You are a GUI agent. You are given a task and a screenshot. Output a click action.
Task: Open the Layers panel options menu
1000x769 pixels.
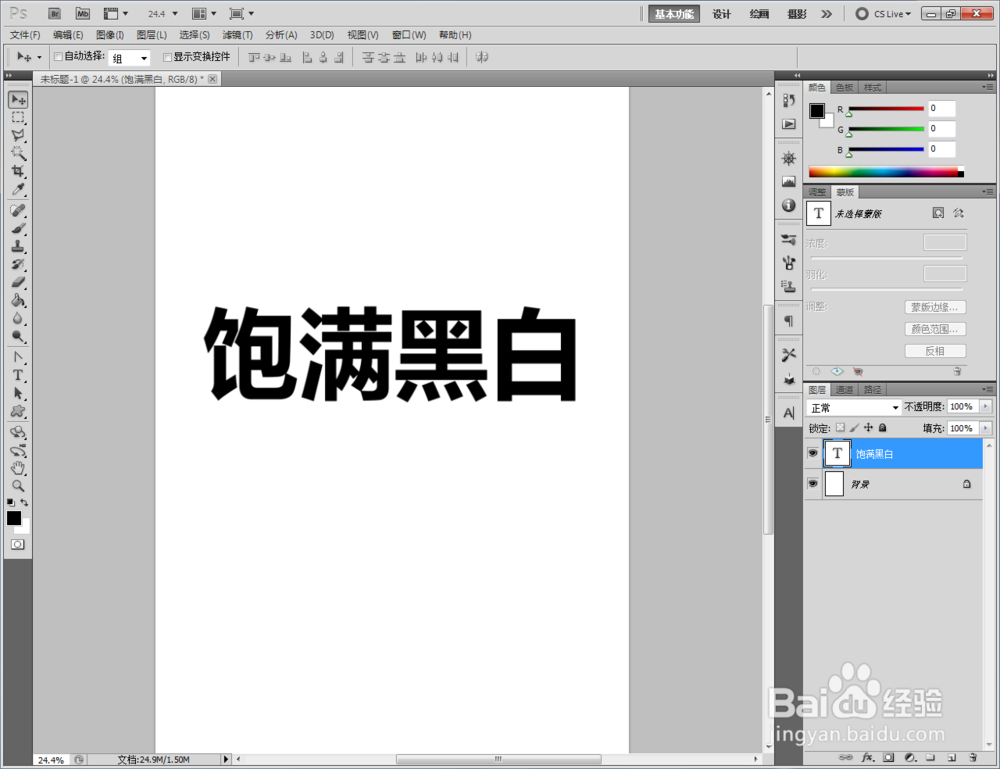988,389
